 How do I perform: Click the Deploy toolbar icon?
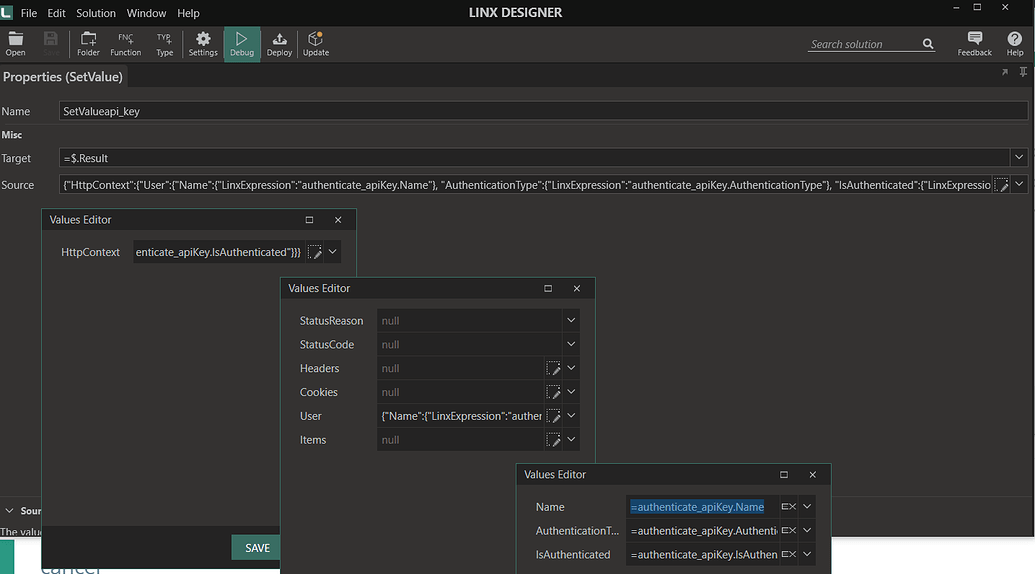pos(279,44)
